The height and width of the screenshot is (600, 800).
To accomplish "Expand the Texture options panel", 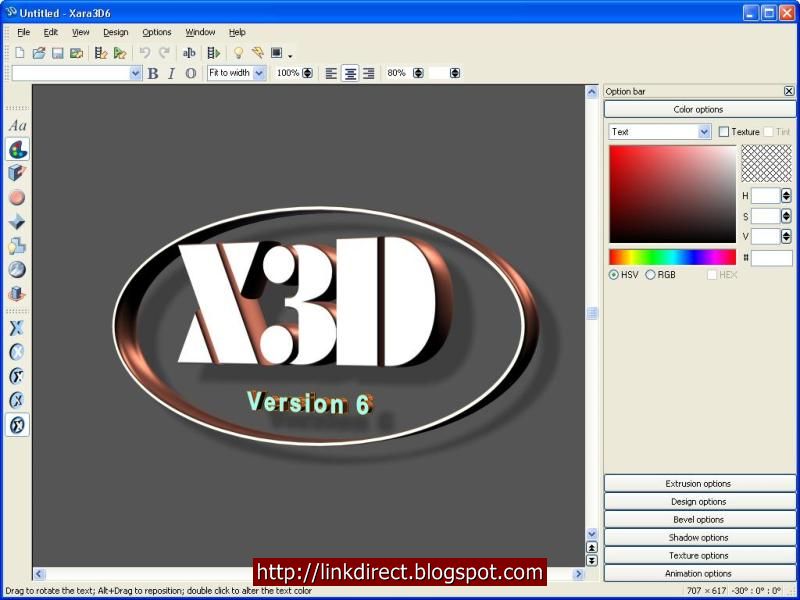I will 699,555.
